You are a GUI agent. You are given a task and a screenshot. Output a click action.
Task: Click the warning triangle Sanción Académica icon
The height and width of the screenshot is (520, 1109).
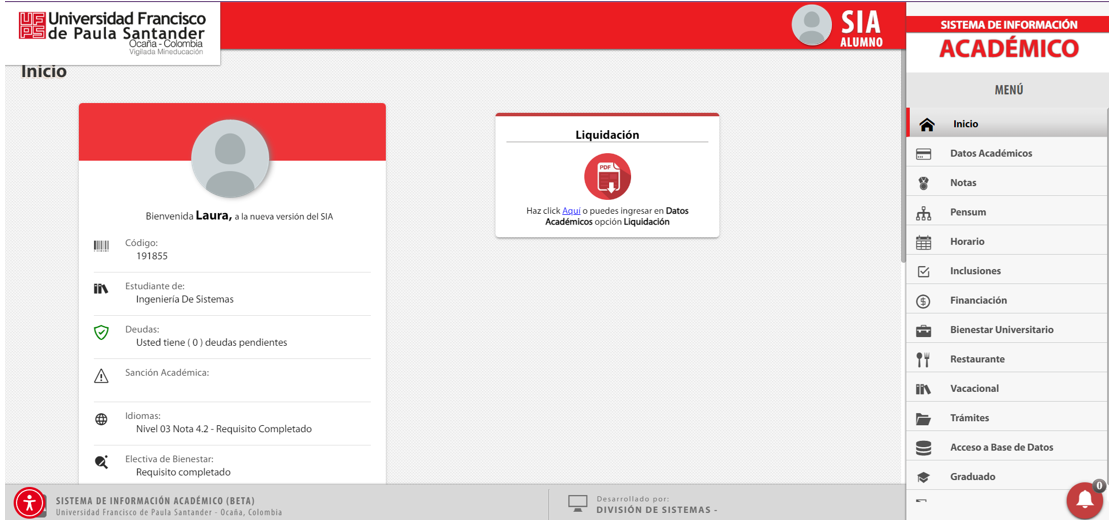[x=101, y=375]
